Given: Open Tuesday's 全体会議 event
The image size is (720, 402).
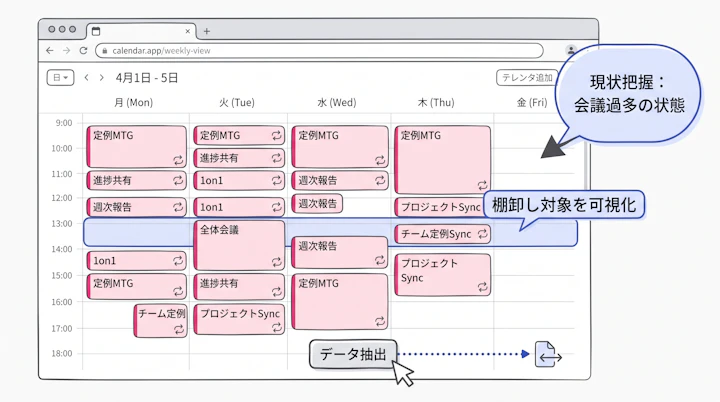Looking at the screenshot, I should (239, 245).
